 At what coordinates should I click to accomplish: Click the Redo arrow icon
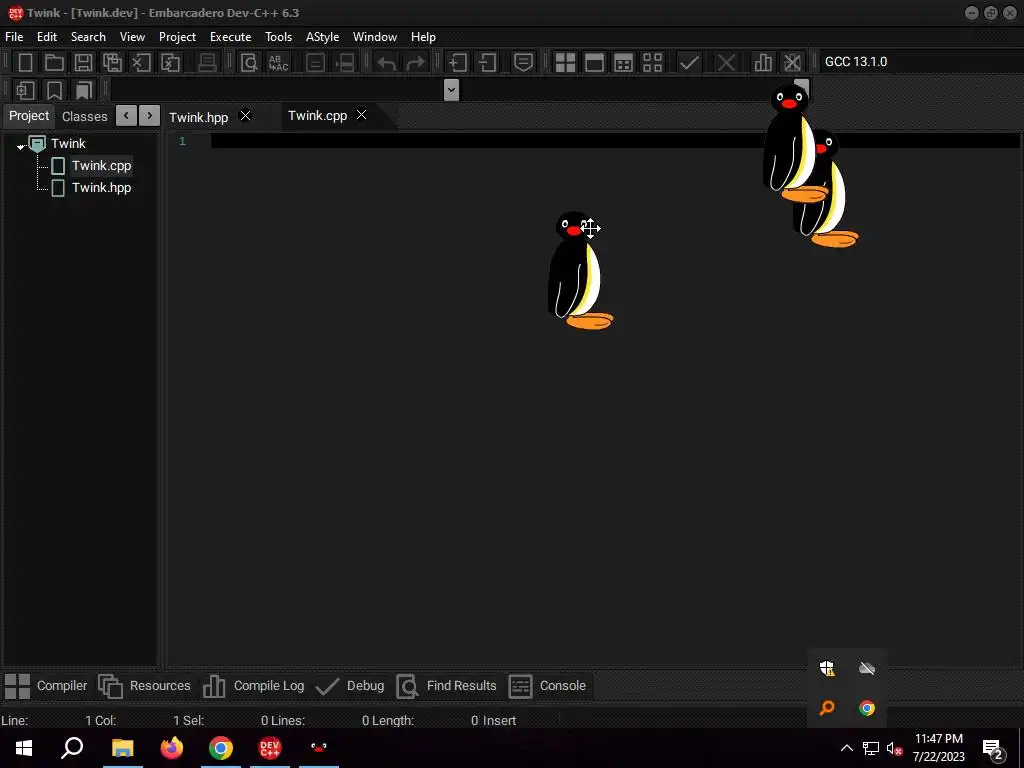[x=415, y=63]
